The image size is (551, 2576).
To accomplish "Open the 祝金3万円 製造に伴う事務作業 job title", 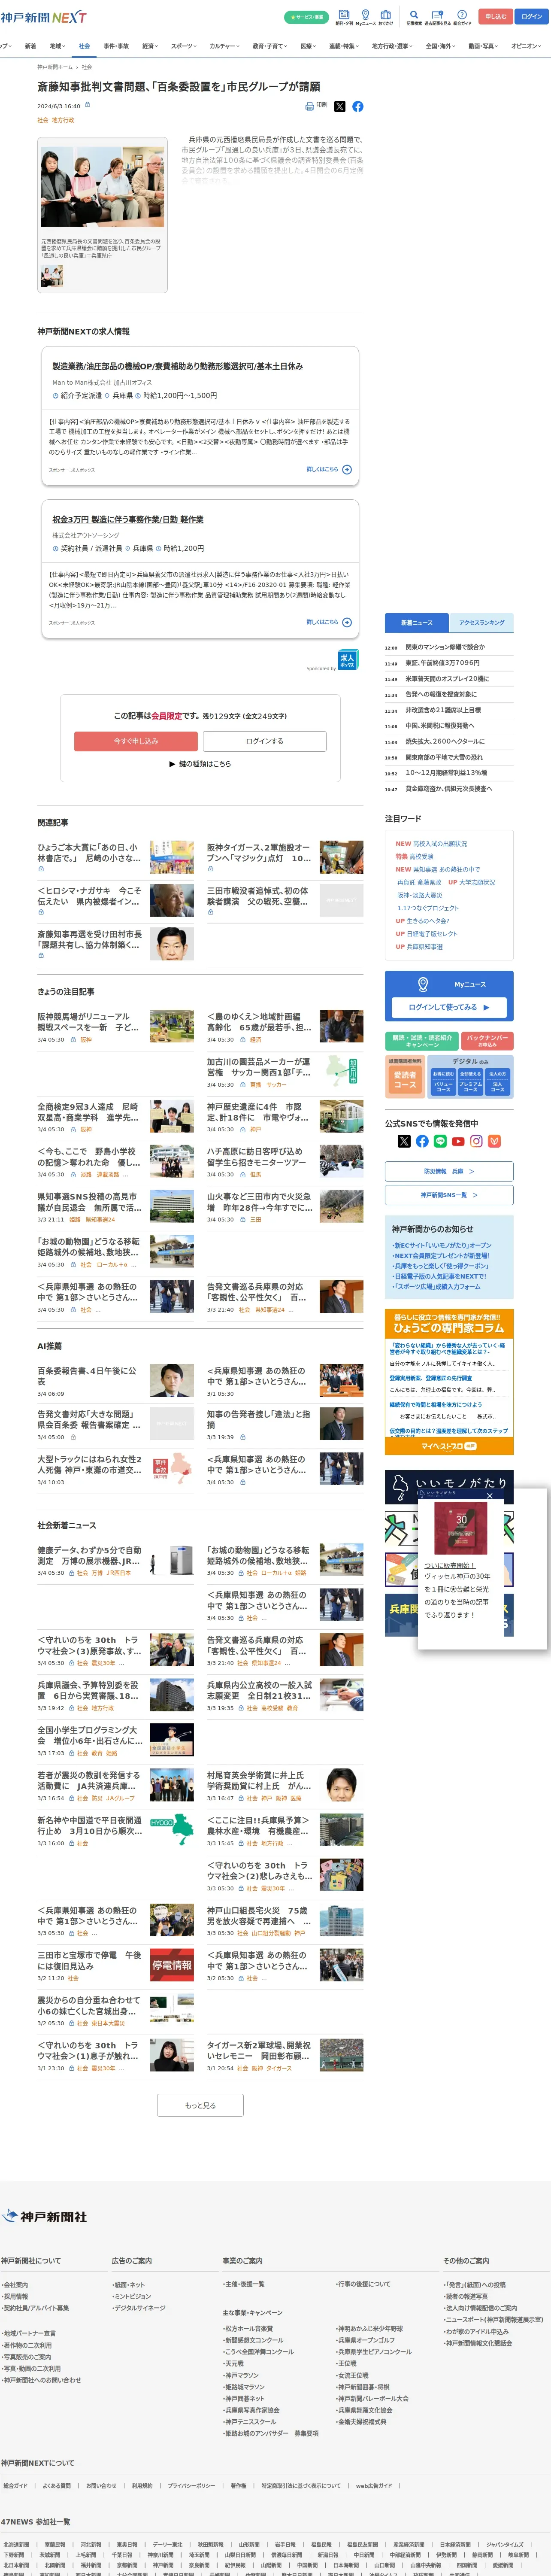I will coord(128,520).
